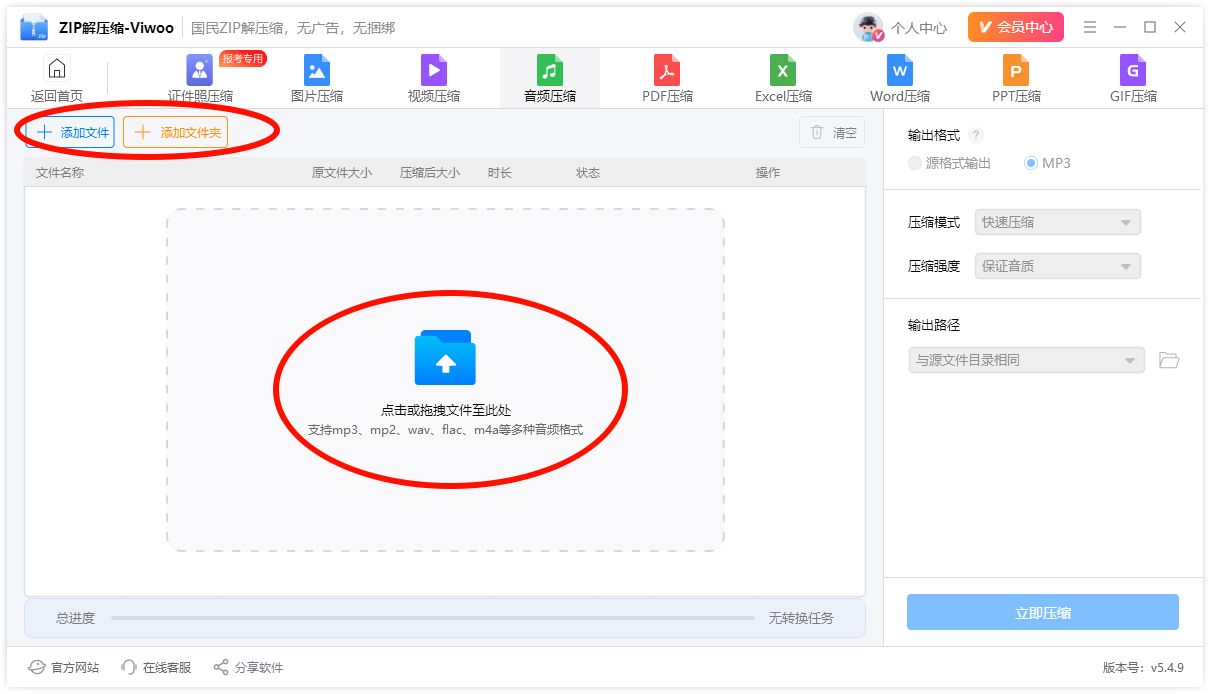Click the 报考专用 badge

point(243,58)
